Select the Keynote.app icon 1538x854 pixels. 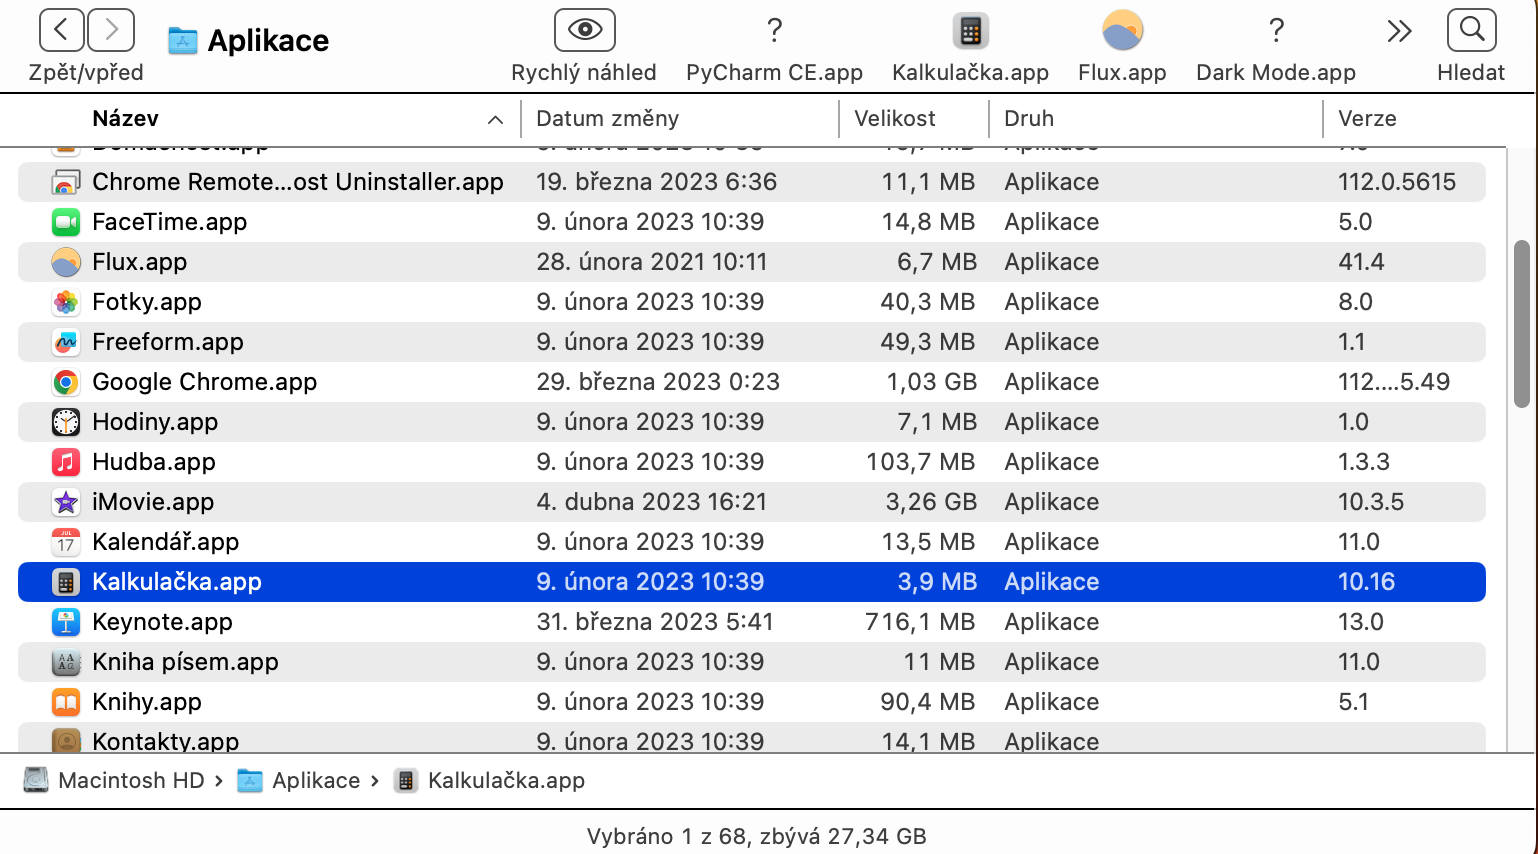(x=66, y=622)
